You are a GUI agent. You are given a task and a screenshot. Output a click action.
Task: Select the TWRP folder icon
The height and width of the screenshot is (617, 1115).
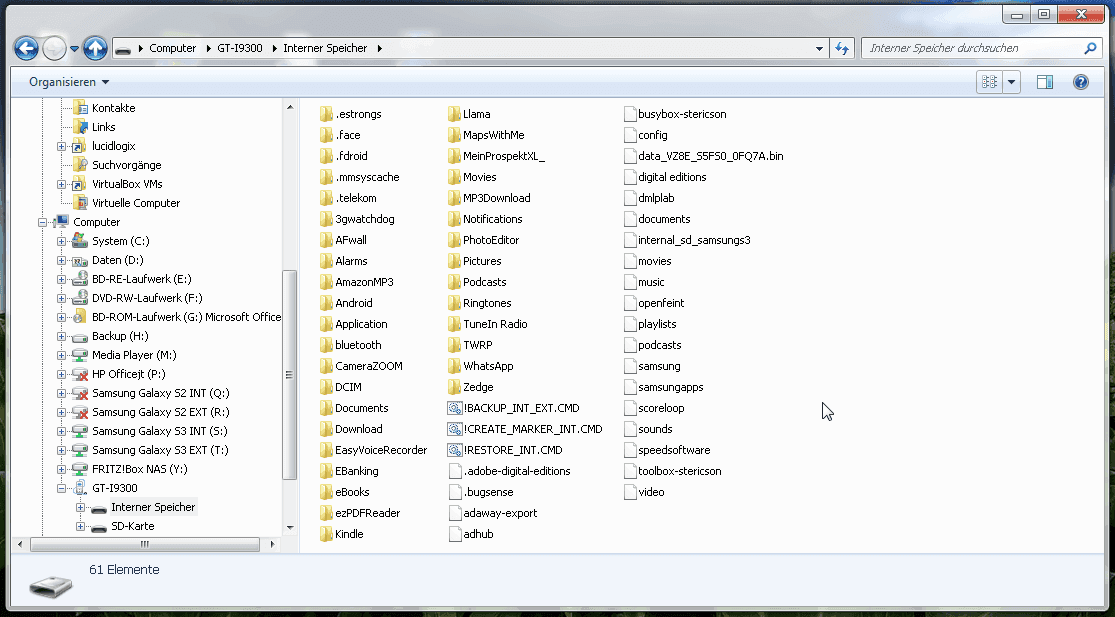click(x=454, y=345)
